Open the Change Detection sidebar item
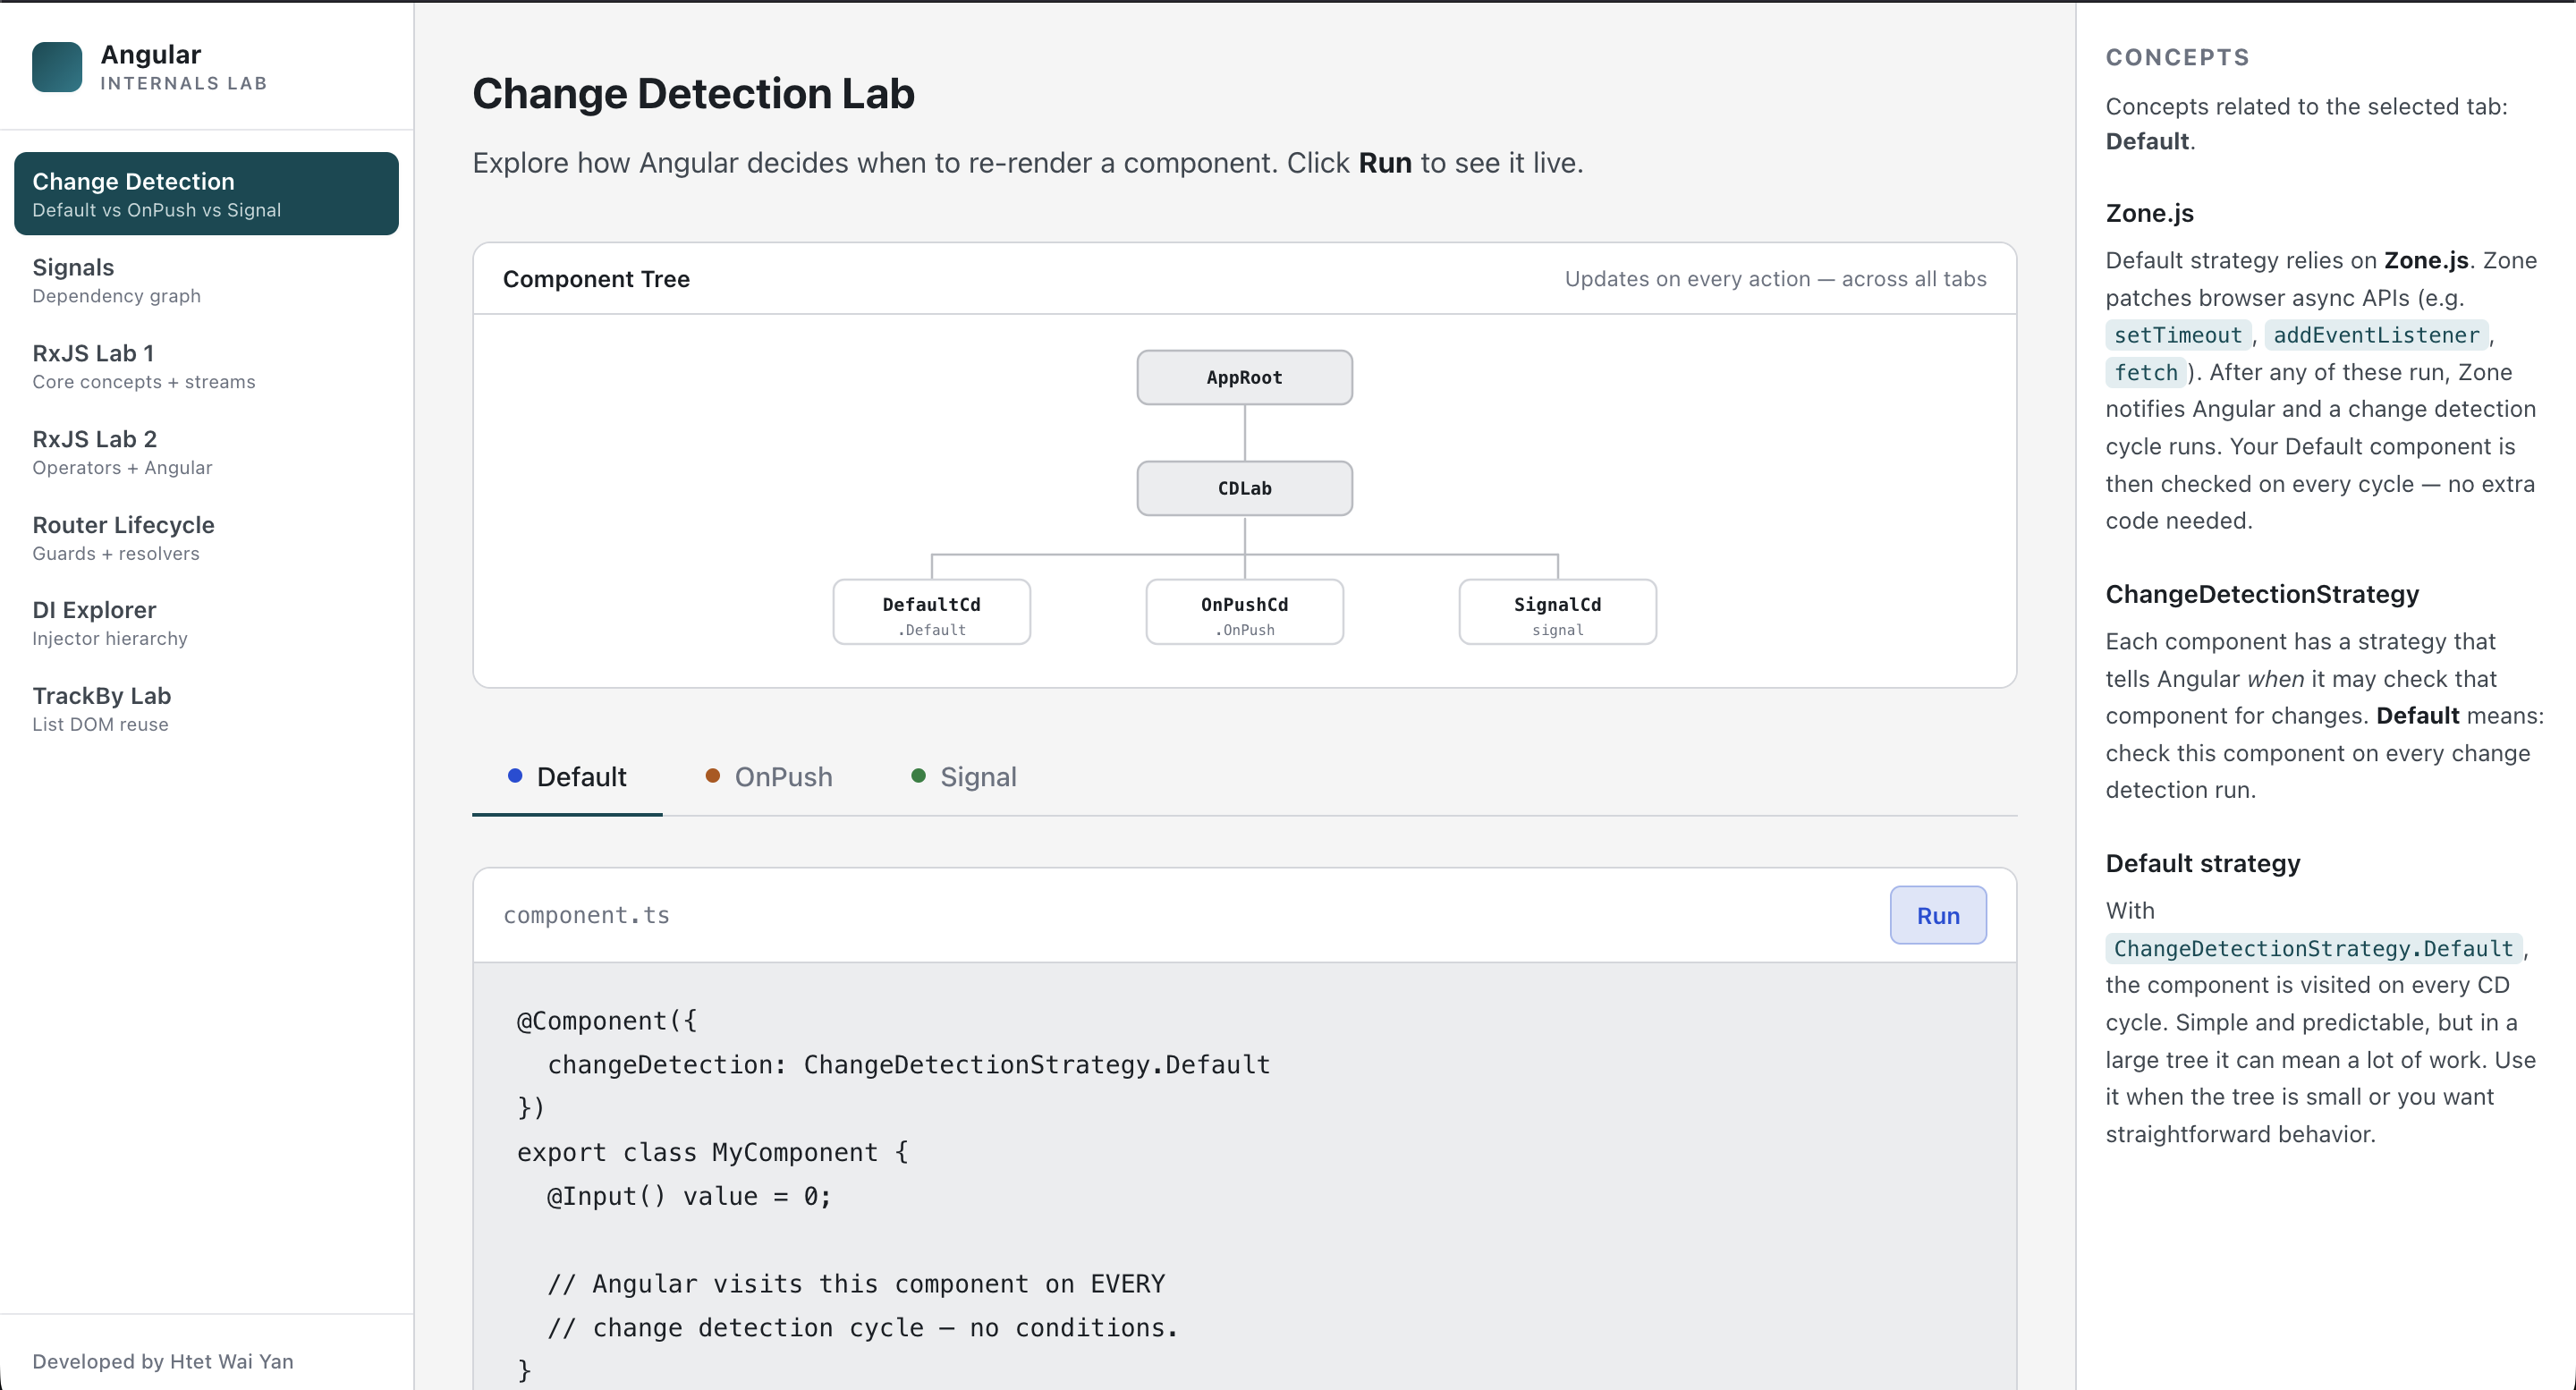This screenshot has height=1390, width=2576. [x=206, y=194]
